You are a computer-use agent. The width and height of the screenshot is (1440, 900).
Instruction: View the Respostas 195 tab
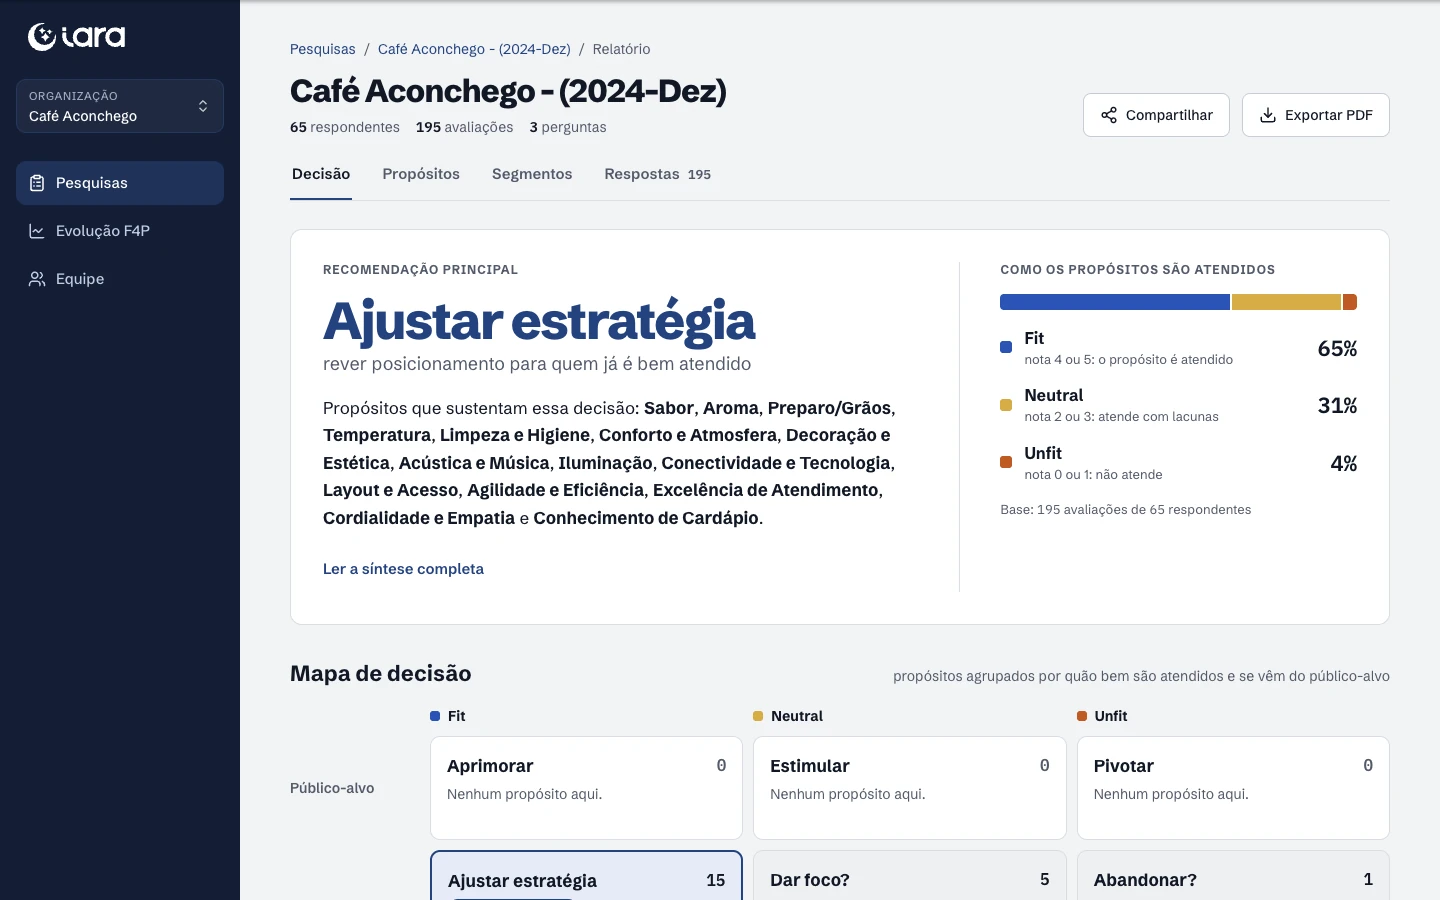[658, 174]
